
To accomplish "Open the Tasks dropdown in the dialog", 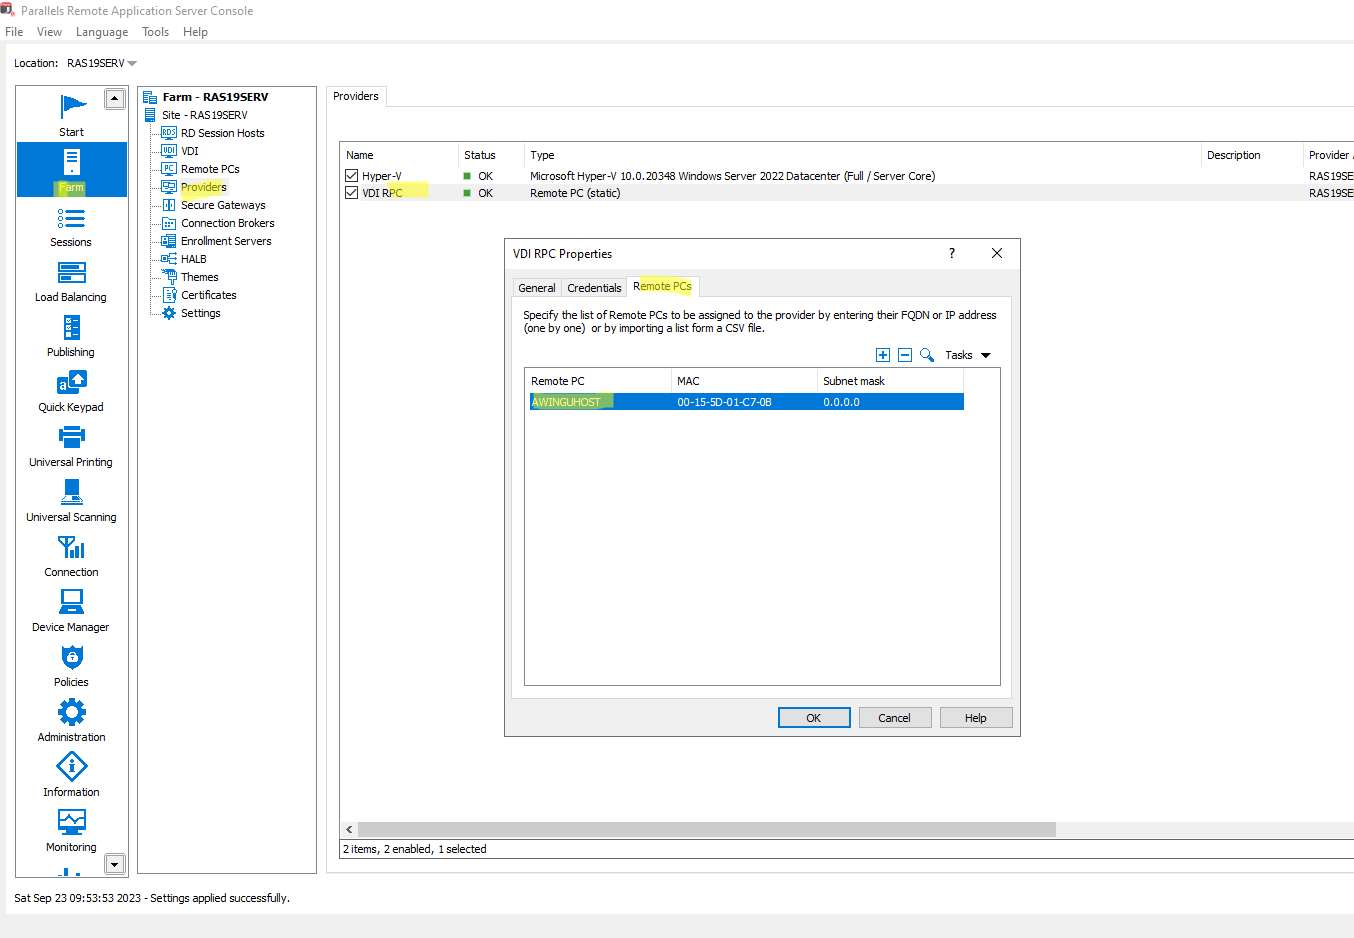I will pos(968,355).
